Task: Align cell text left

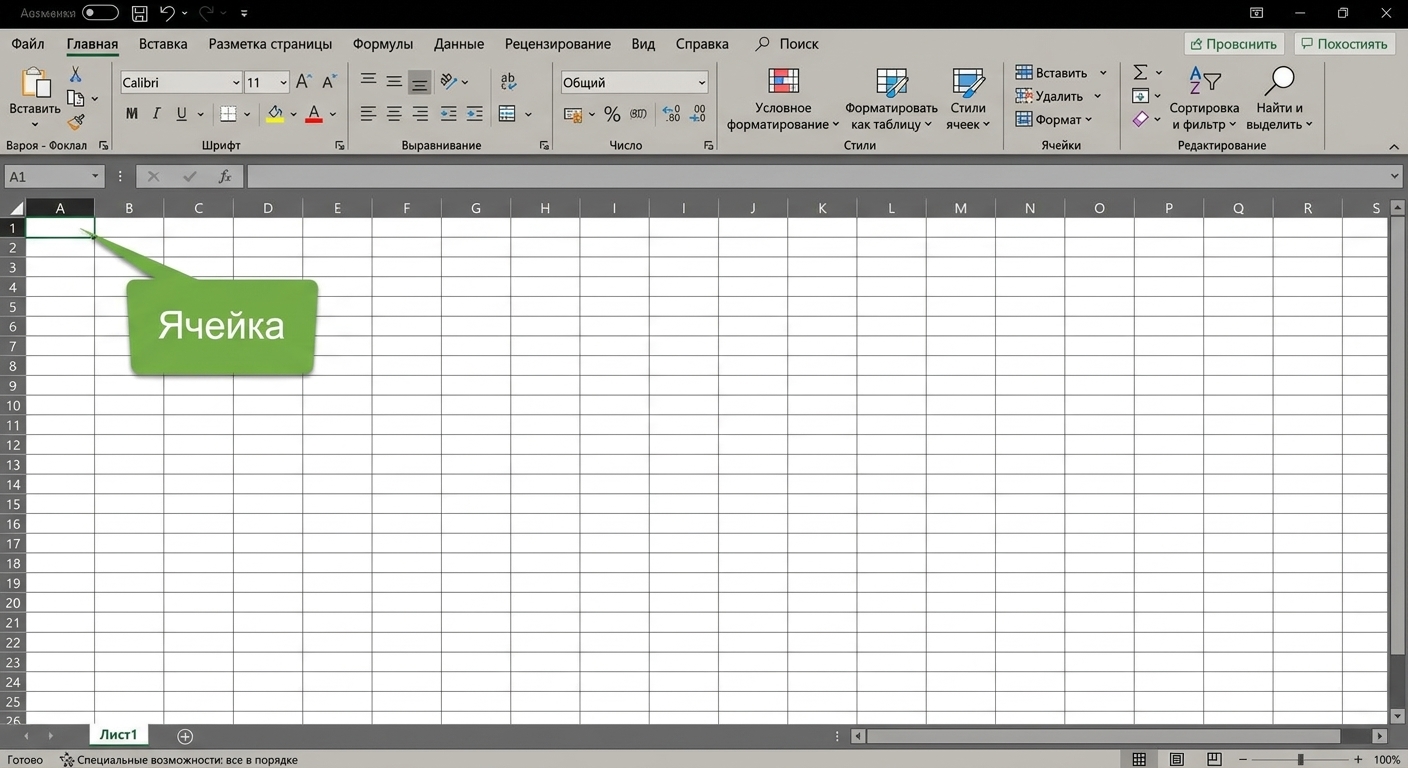Action: tap(368, 114)
